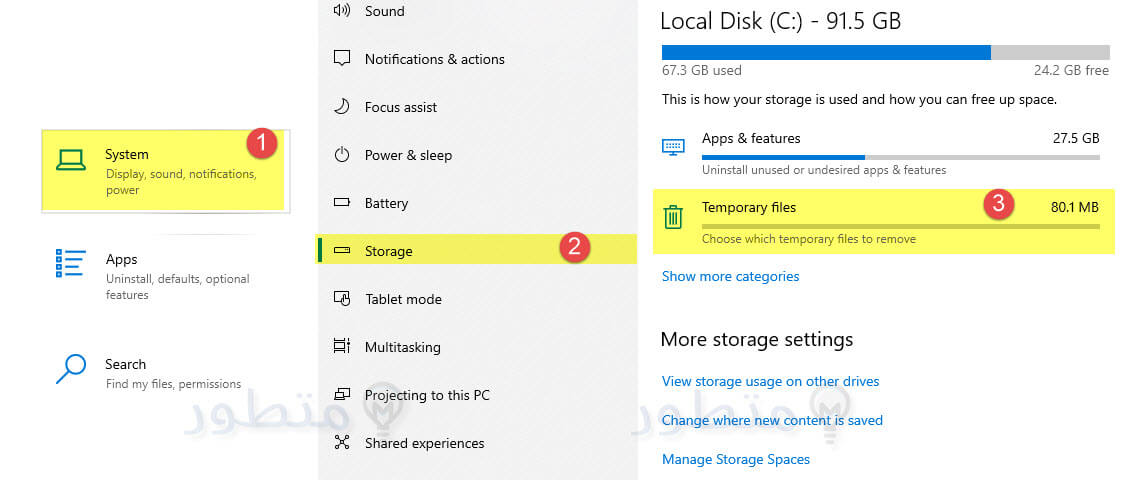Viewport: 1128px width, 480px height.
Task: Open View storage usage on other drives
Action: pos(770,381)
